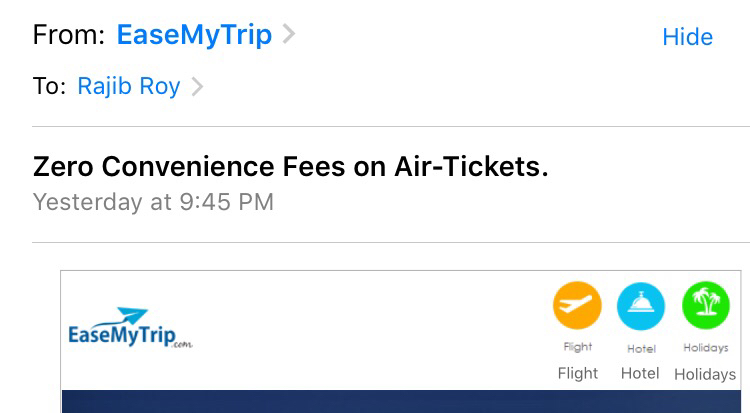The width and height of the screenshot is (750, 413).
Task: Click the To: label
Action: pyautogui.click(x=48, y=87)
